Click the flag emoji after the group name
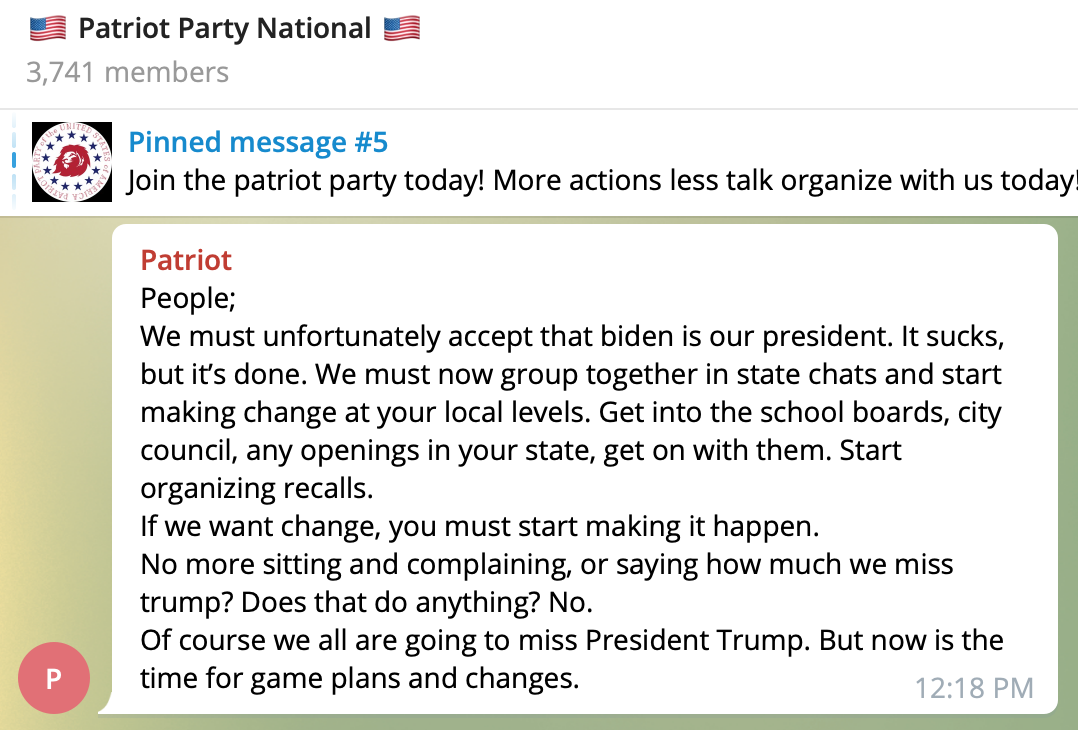 coord(402,28)
